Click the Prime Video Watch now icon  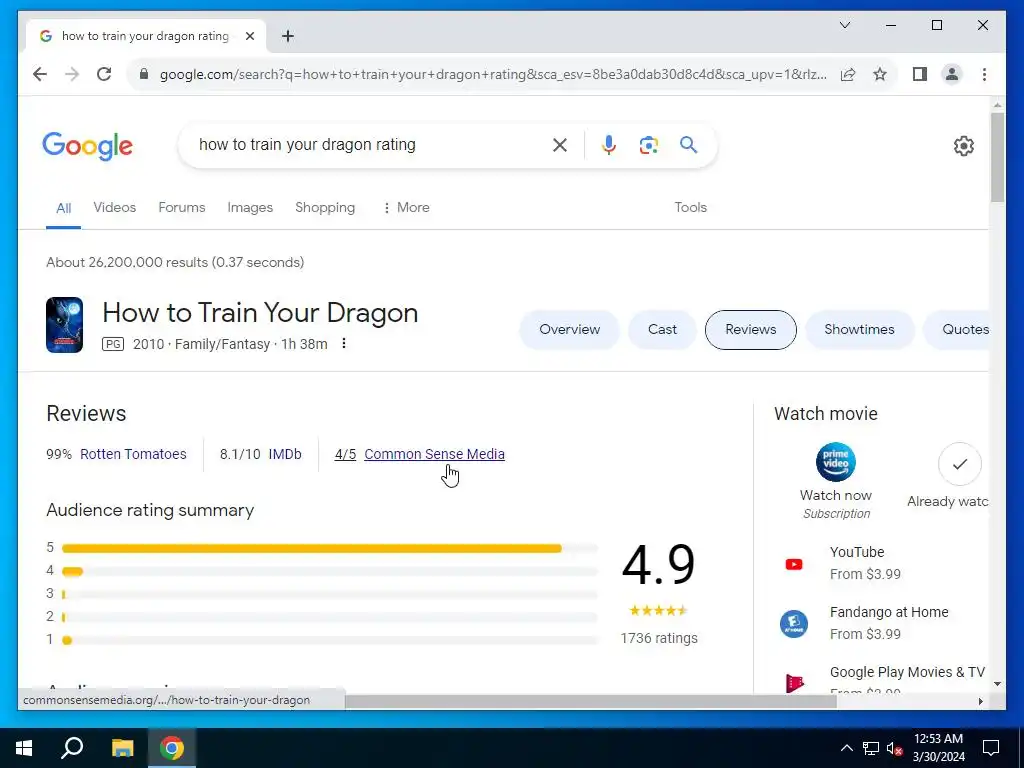click(x=836, y=462)
